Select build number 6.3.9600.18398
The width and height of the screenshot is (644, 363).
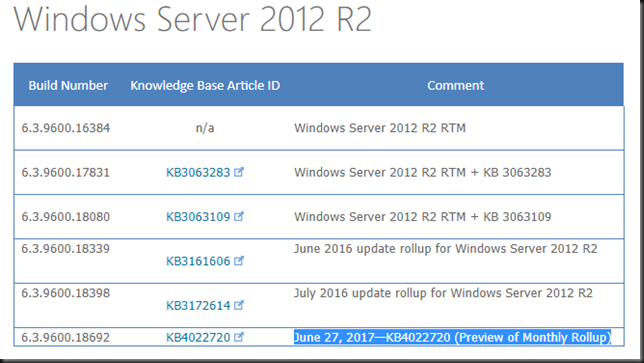pyautogui.click(x=66, y=293)
